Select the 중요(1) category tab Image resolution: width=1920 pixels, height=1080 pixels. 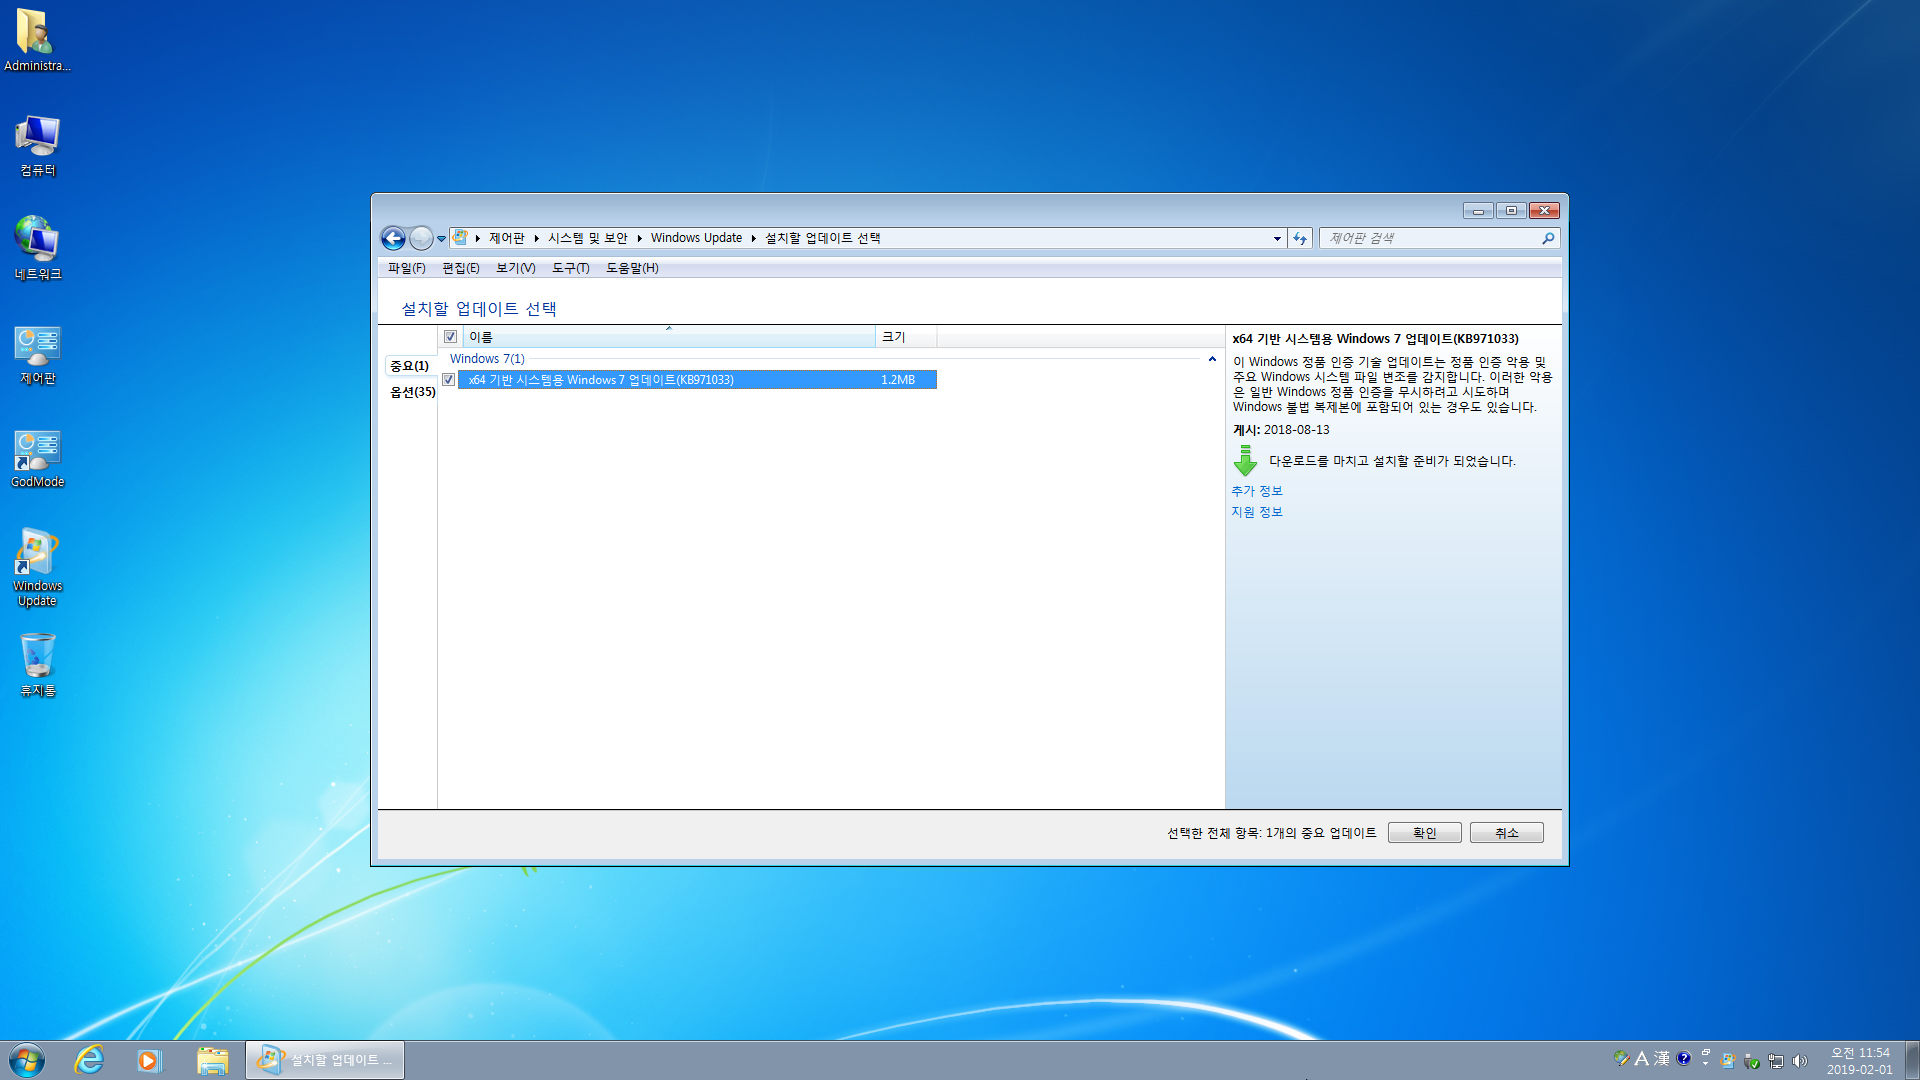pos(410,366)
